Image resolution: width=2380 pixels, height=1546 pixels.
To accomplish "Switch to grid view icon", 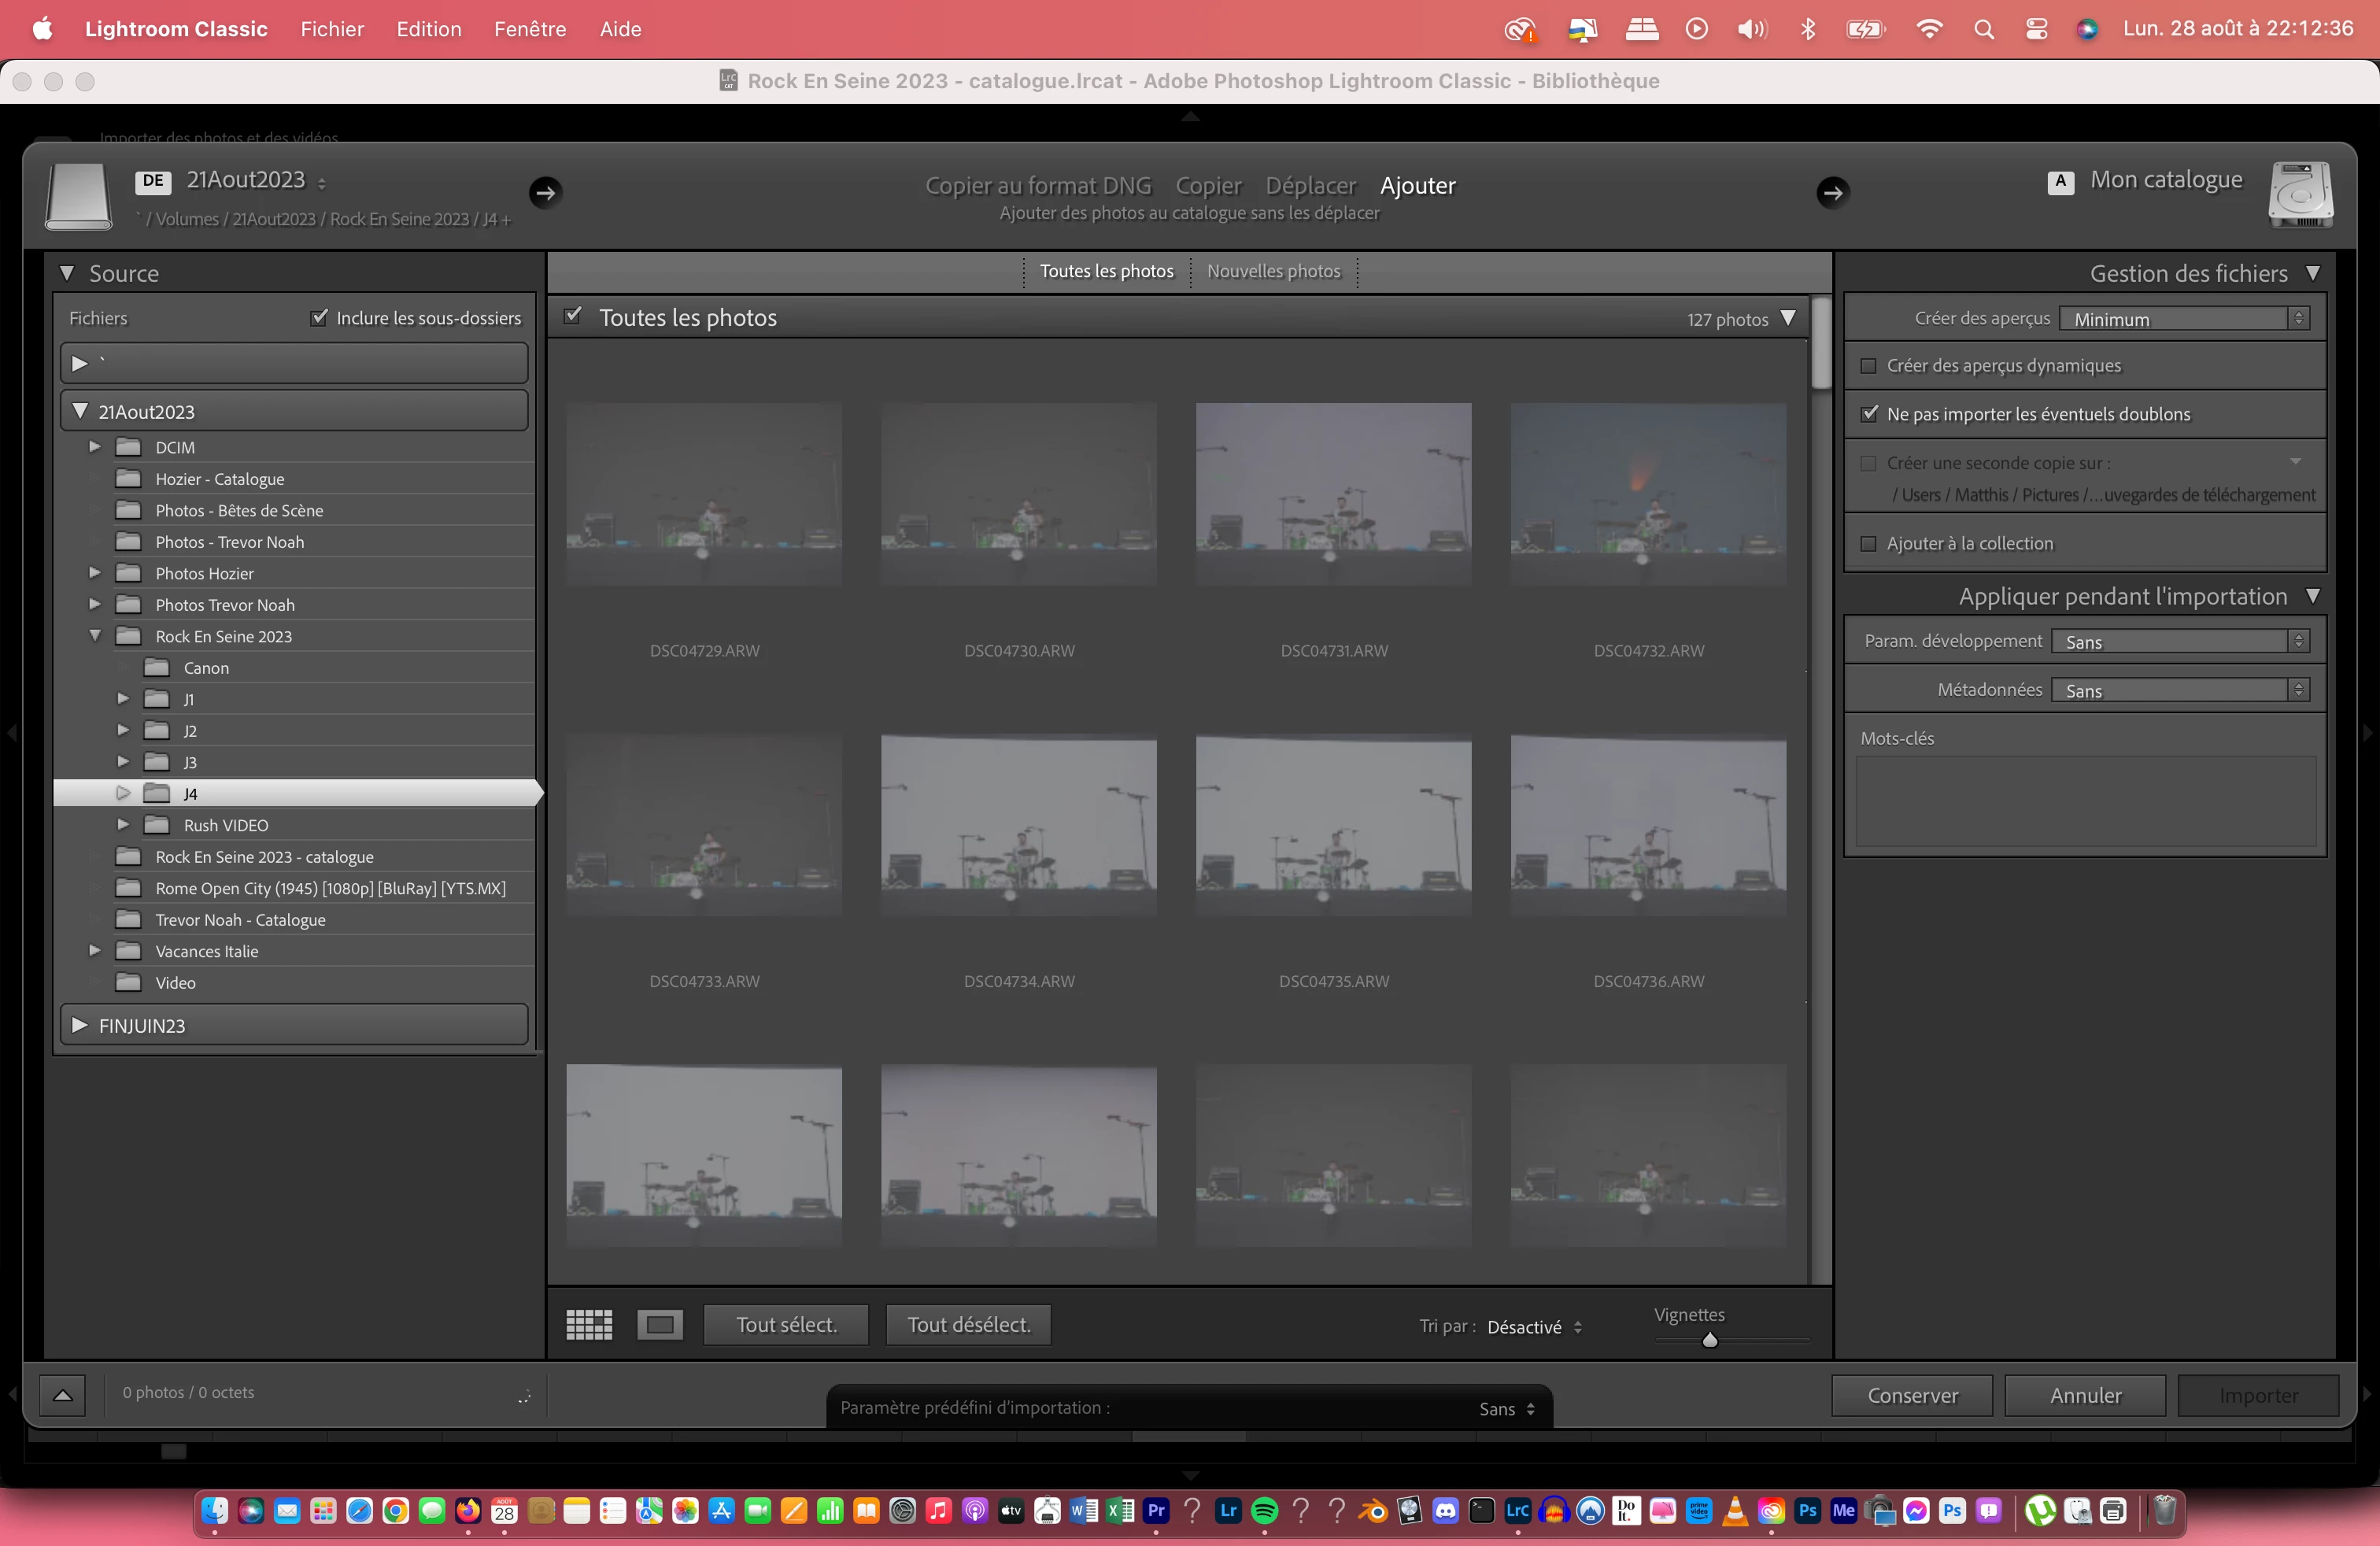I will (x=589, y=1325).
